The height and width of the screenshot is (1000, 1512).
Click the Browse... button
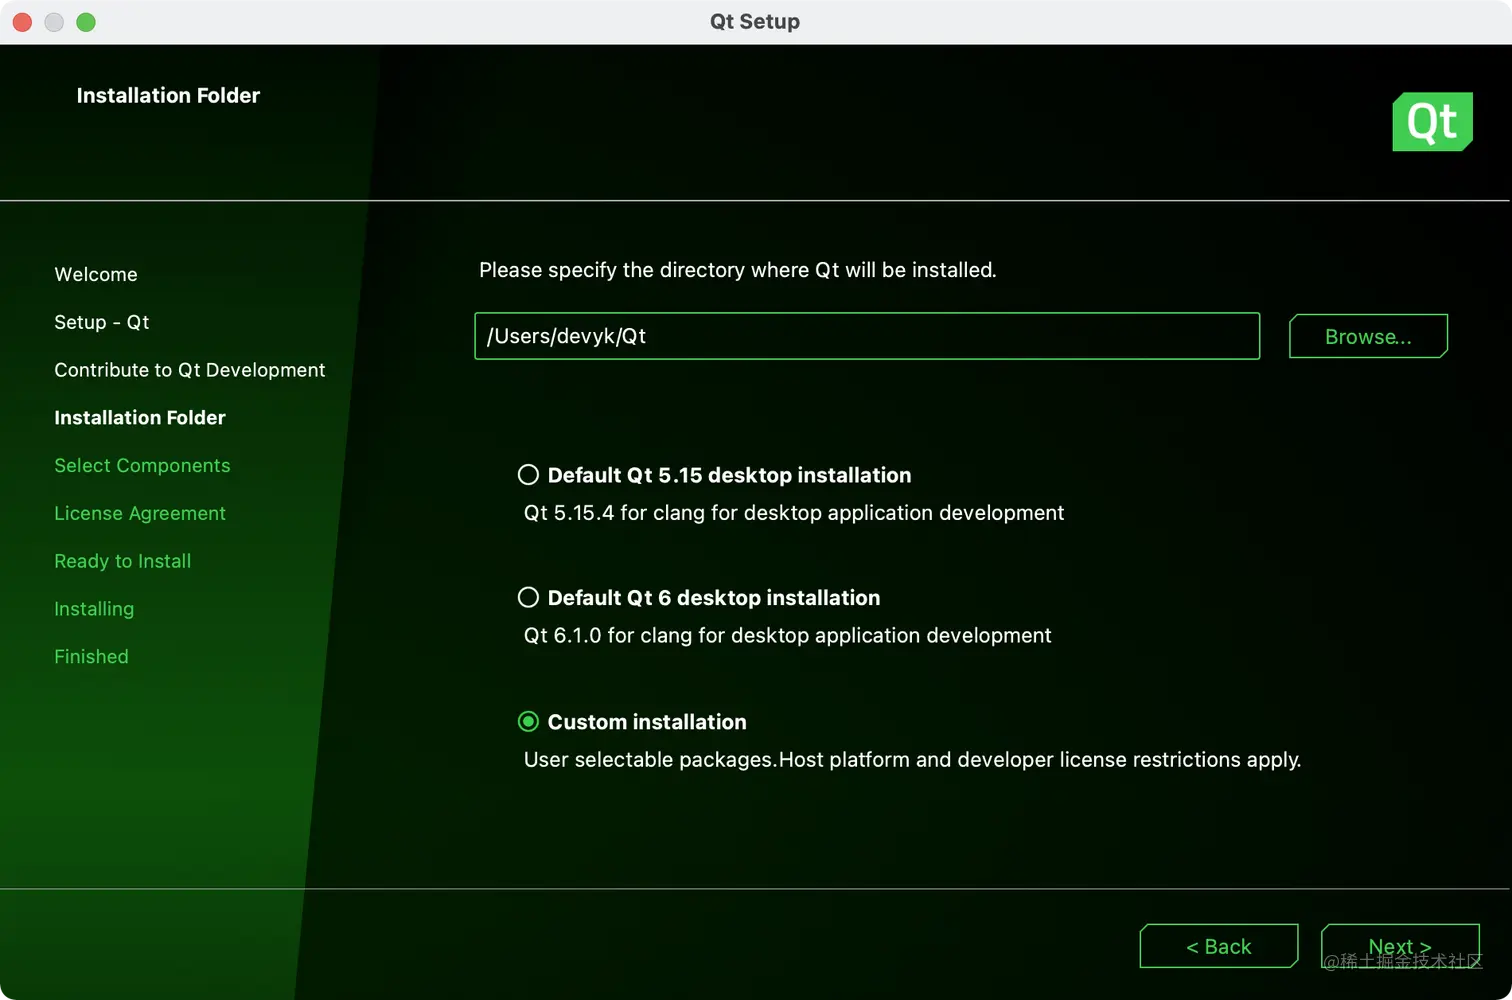pyautogui.click(x=1368, y=336)
